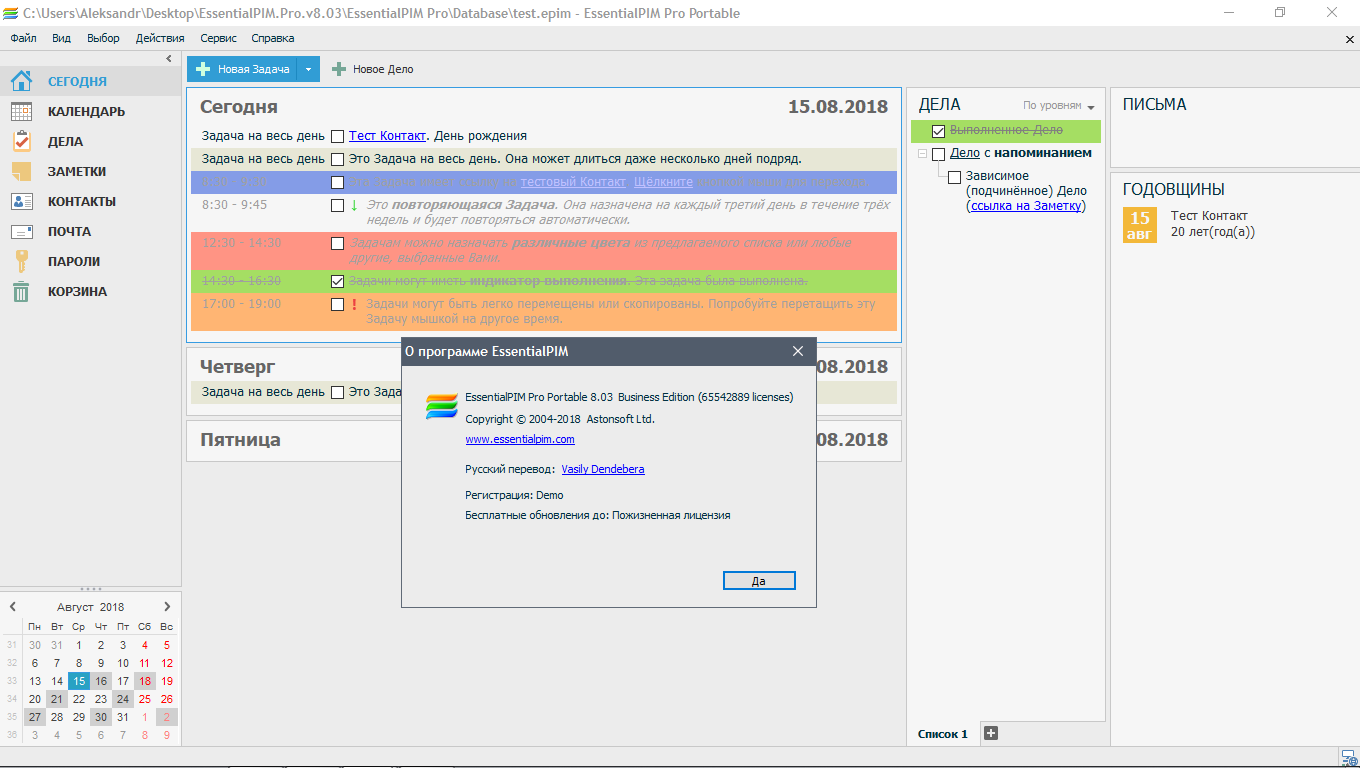The image size is (1360, 768).
Task: Select August 23 in the mini calendar
Action: point(101,699)
